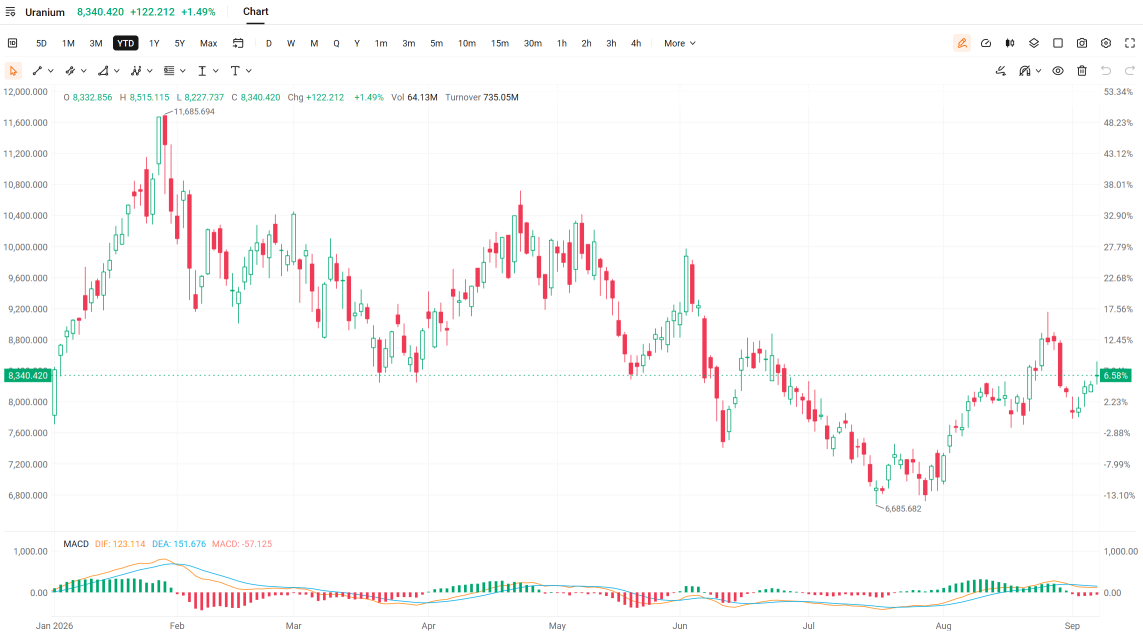Delete drawings with the trash icon
This screenshot has width=1143, height=634.
(1082, 71)
